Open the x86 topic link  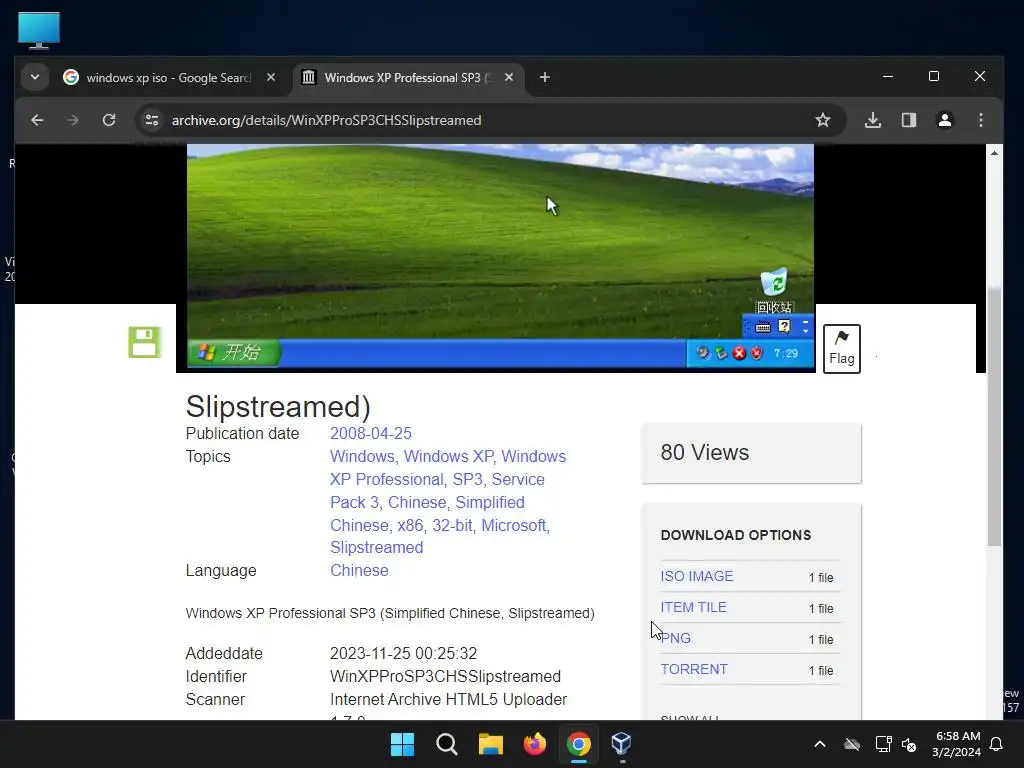click(x=410, y=525)
